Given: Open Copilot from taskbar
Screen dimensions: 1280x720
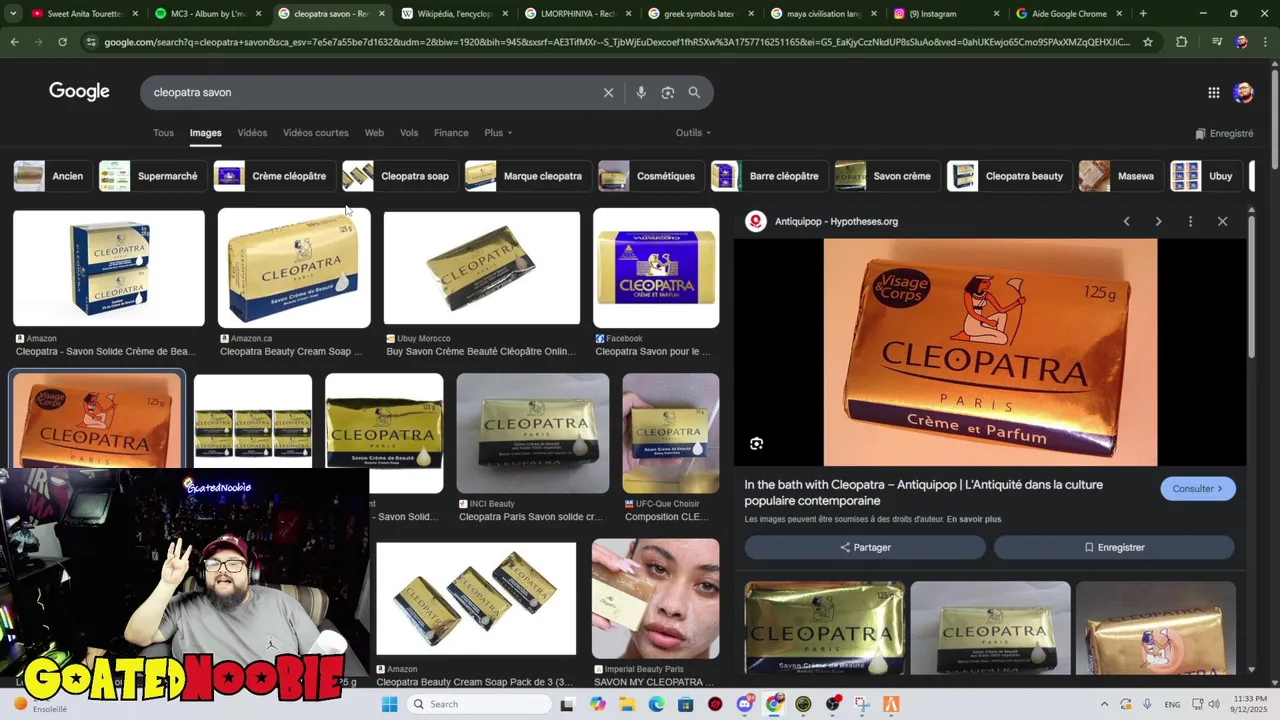Looking at the screenshot, I should [598, 704].
